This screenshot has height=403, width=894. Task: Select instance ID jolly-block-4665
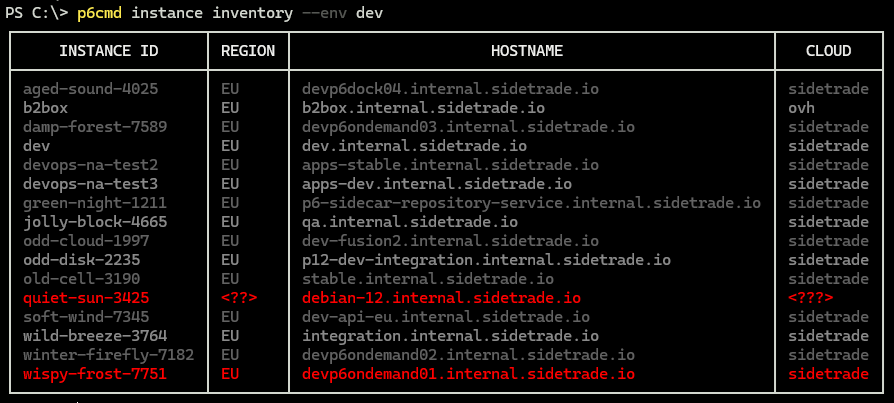click(x=95, y=222)
